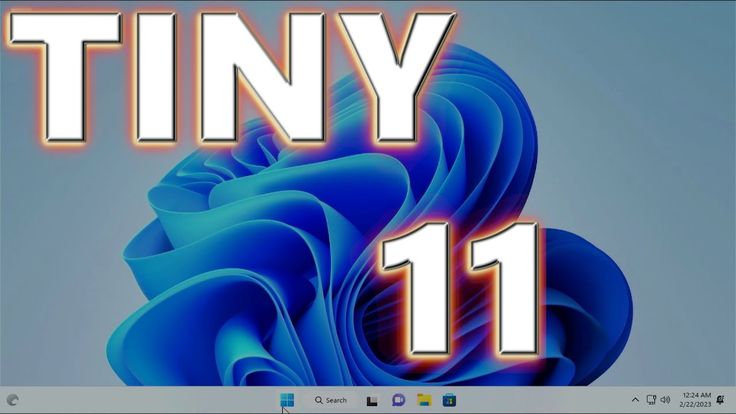Open File Explorer from the taskbar
Viewport: 736px width, 414px height.
point(424,400)
